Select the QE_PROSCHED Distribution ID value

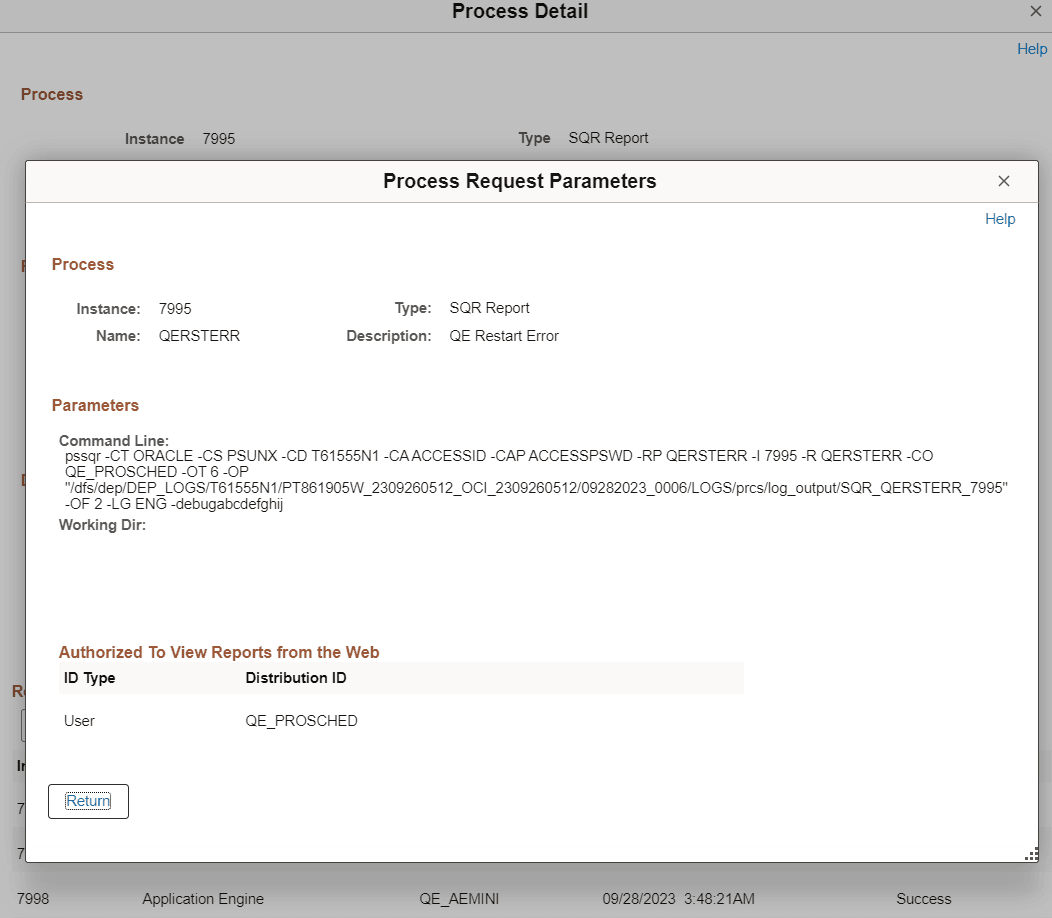click(301, 721)
